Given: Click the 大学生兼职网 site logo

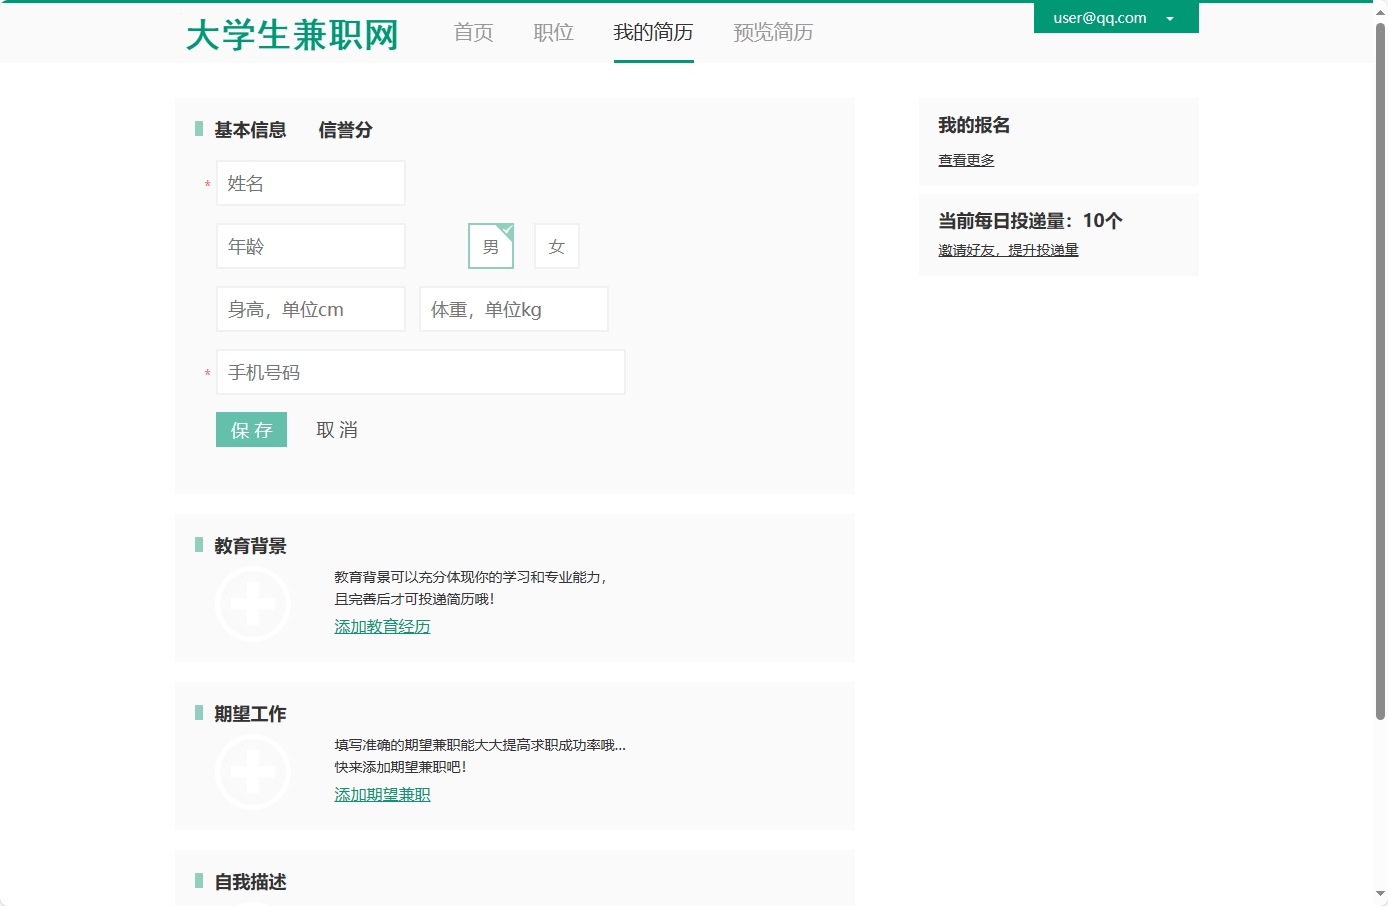Looking at the screenshot, I should (292, 33).
